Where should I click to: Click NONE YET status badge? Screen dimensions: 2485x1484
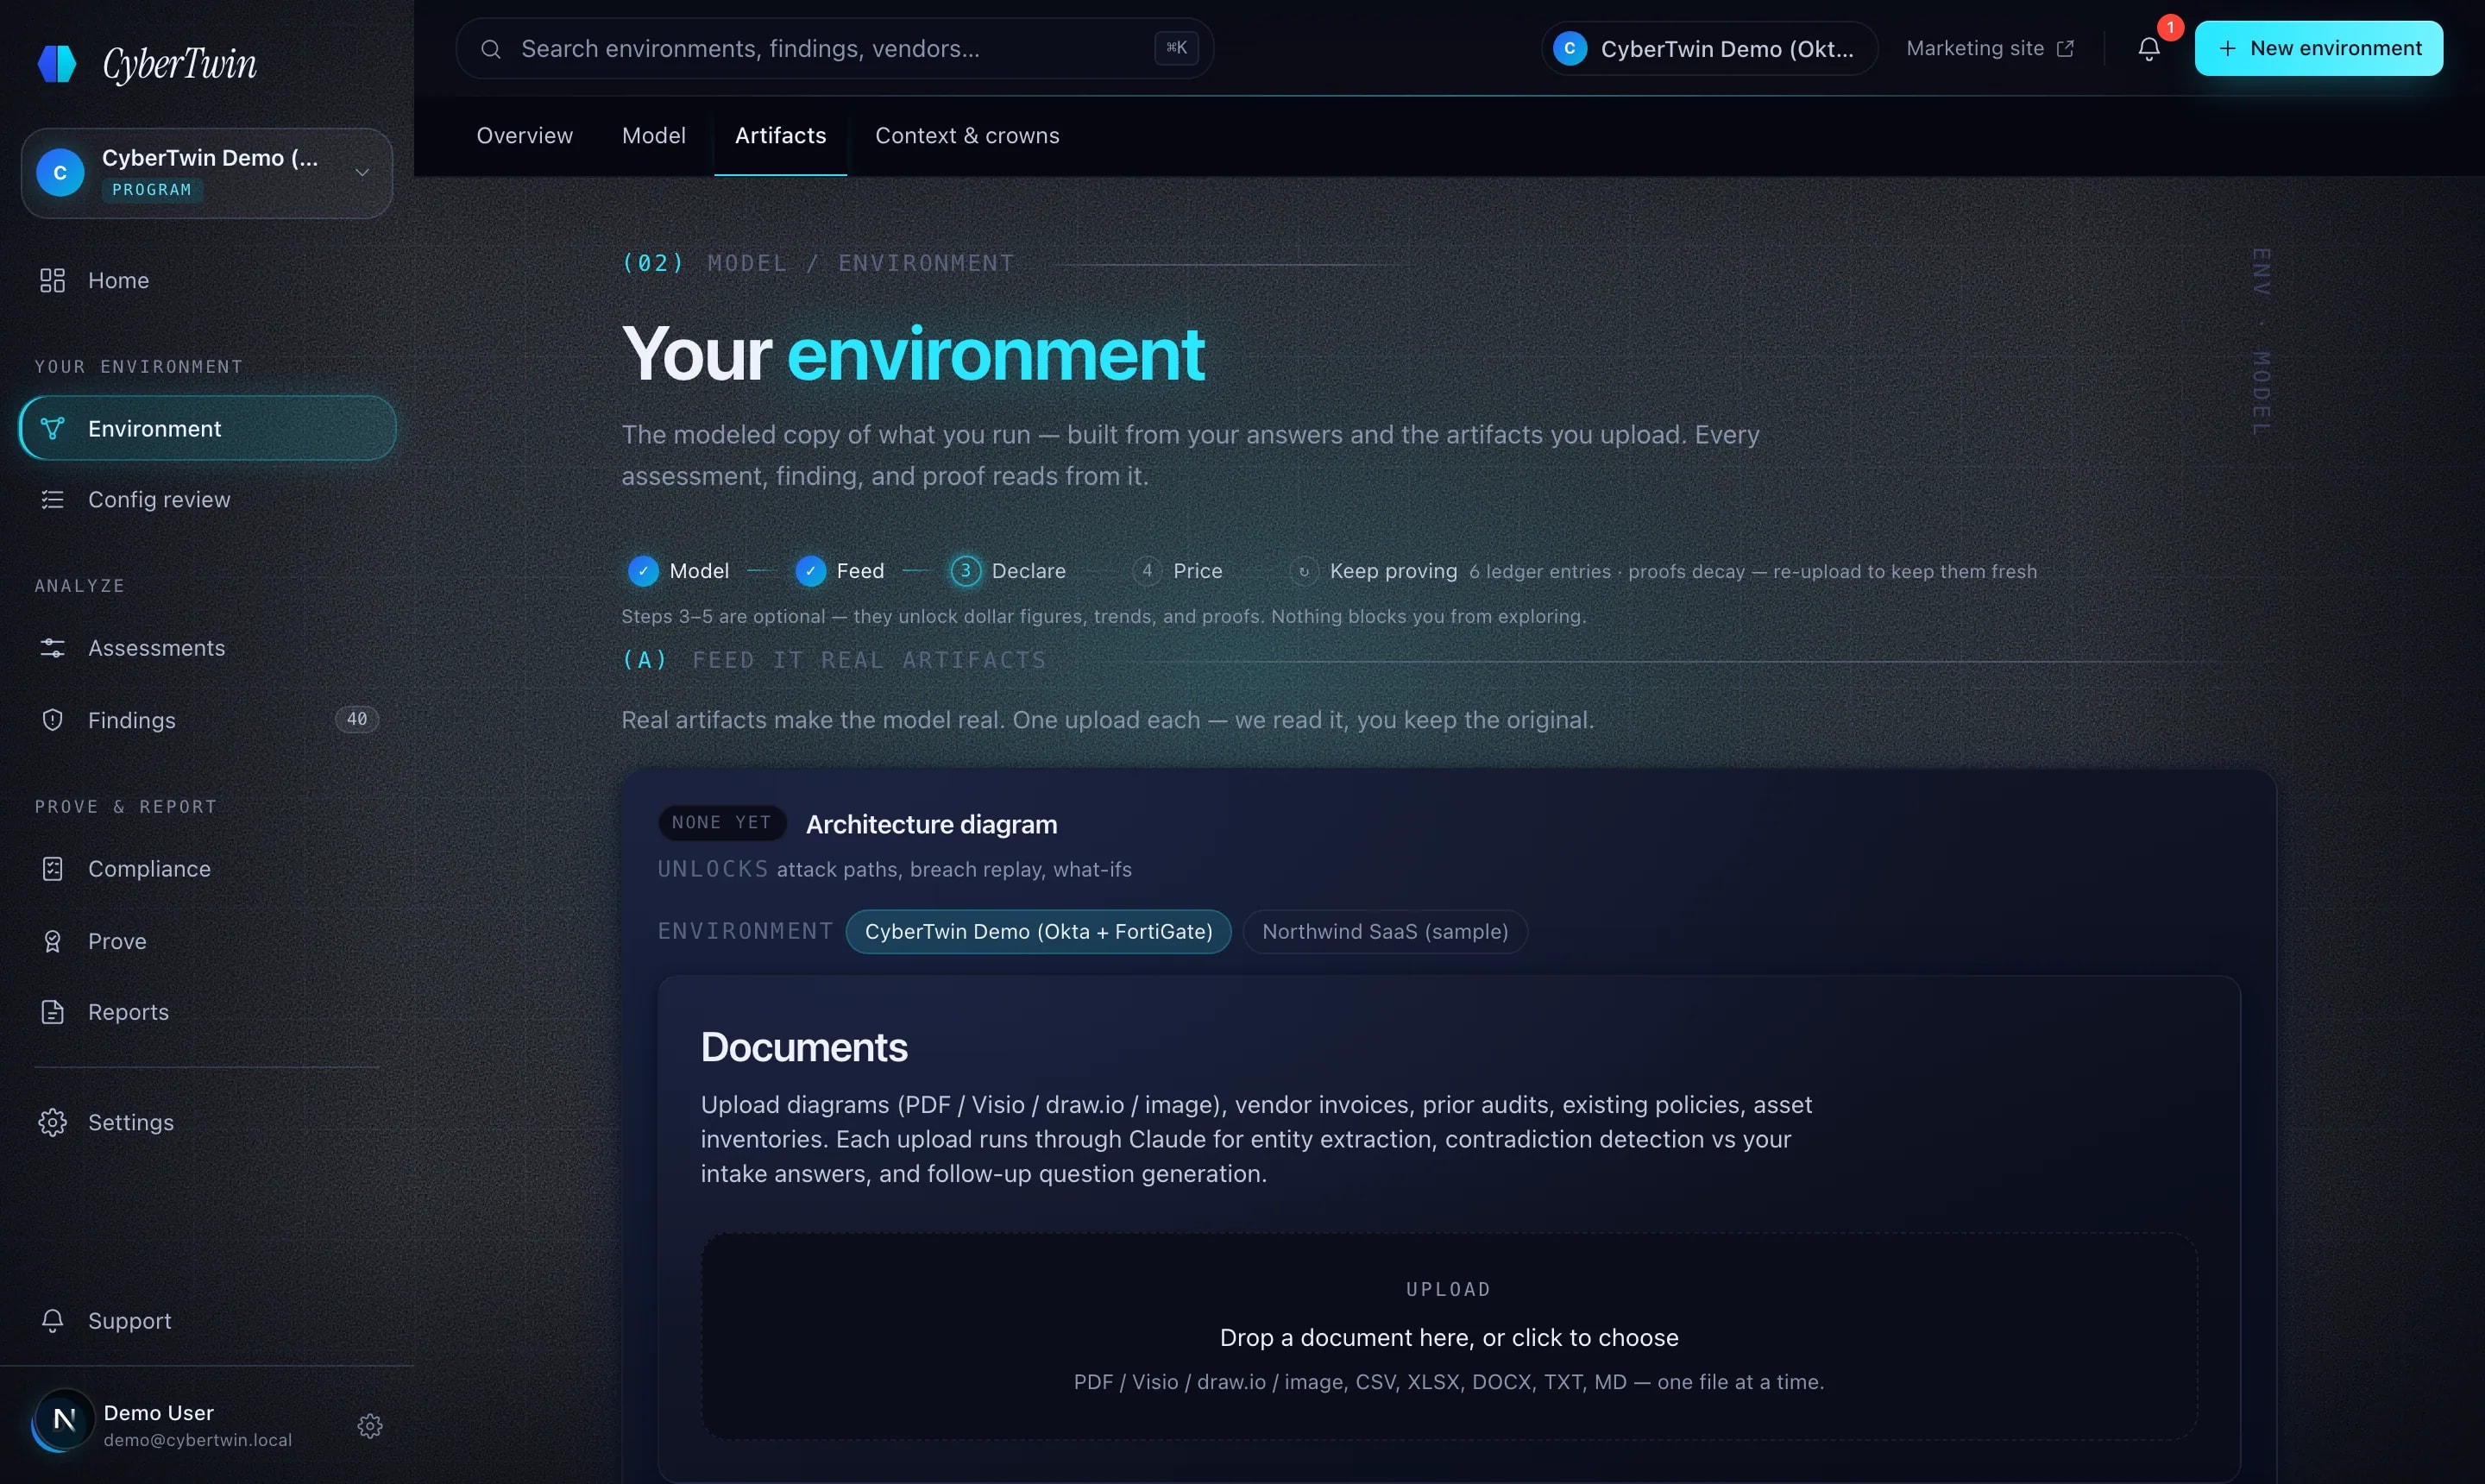(x=722, y=823)
